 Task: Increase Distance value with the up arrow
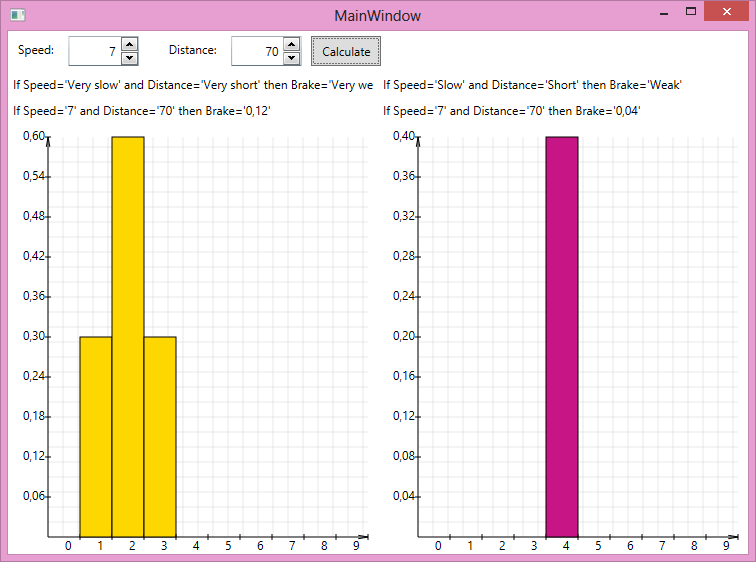[291, 44]
